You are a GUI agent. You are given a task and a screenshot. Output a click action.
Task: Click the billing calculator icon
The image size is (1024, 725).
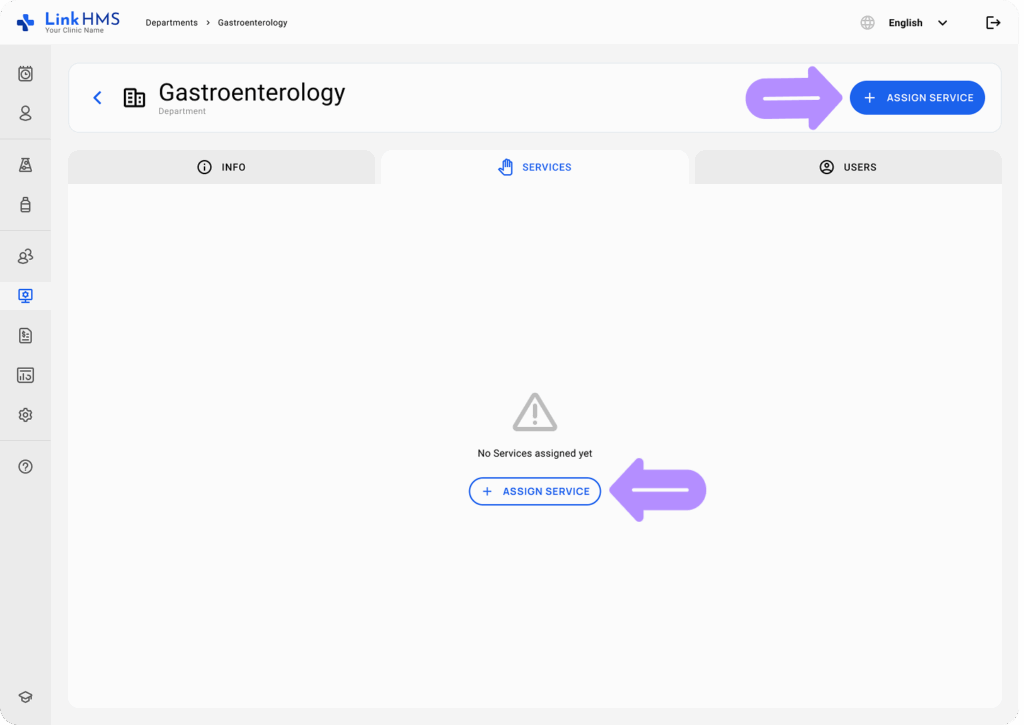tap(25, 375)
